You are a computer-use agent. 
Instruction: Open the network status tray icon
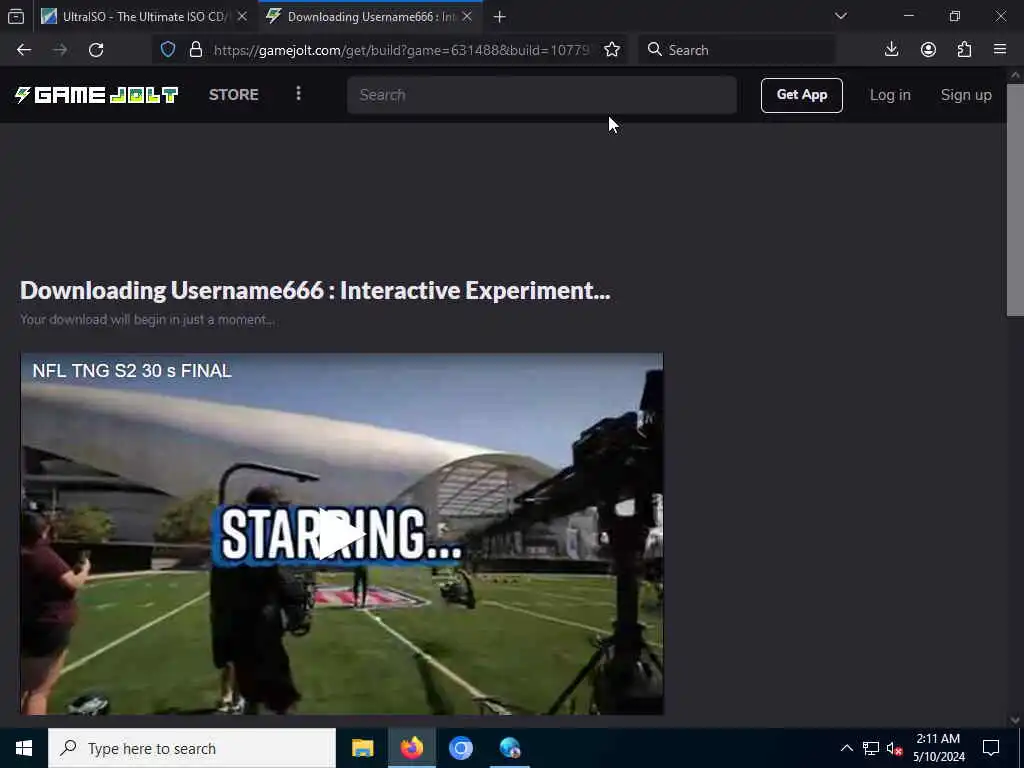click(871, 748)
